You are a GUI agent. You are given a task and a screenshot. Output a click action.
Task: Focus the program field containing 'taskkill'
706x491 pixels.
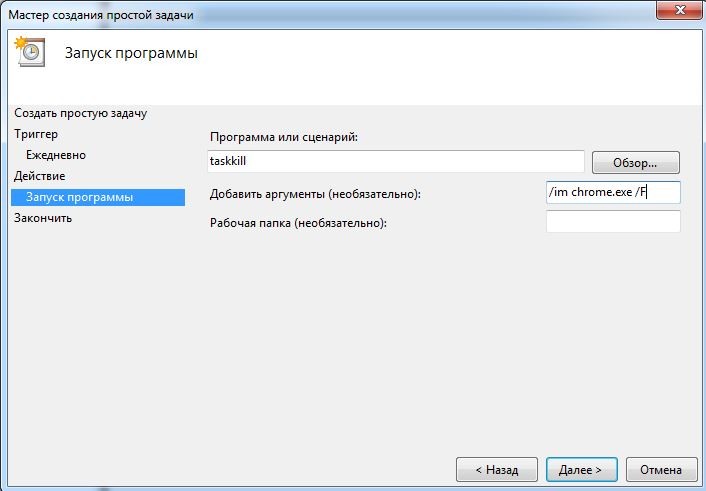394,161
